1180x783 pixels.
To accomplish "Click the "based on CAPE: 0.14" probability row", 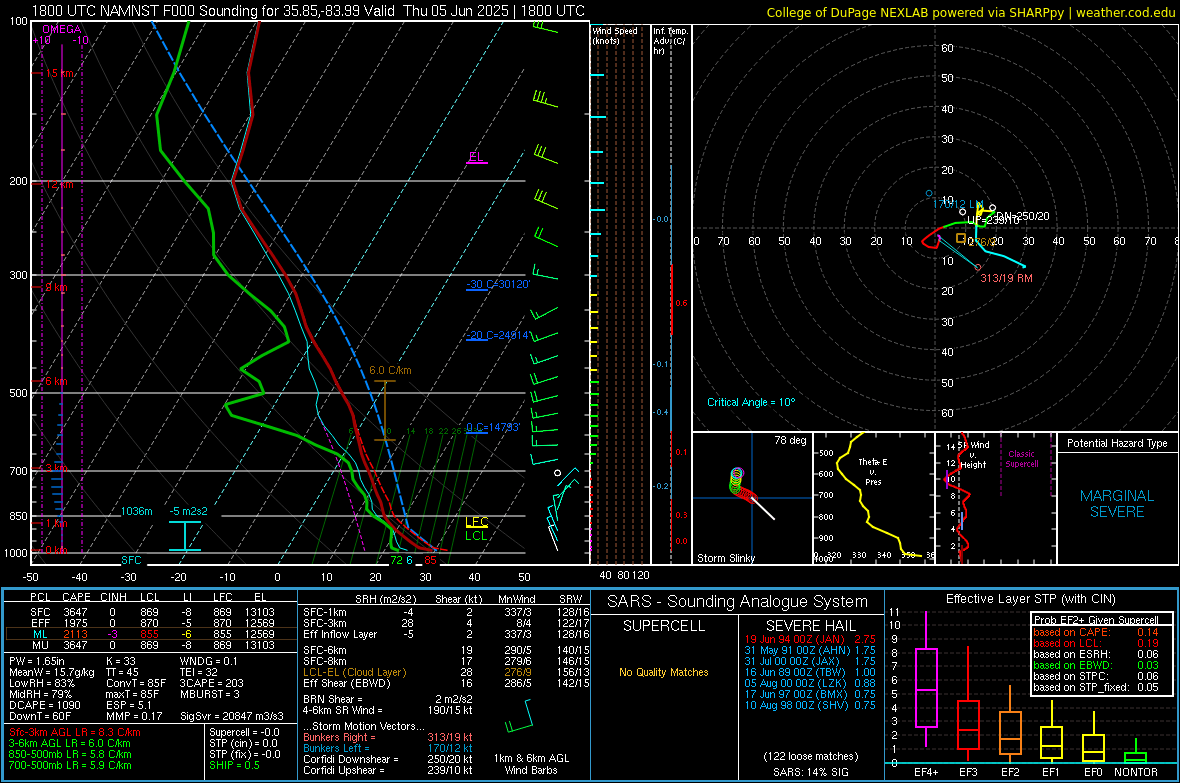I will tap(1096, 632).
